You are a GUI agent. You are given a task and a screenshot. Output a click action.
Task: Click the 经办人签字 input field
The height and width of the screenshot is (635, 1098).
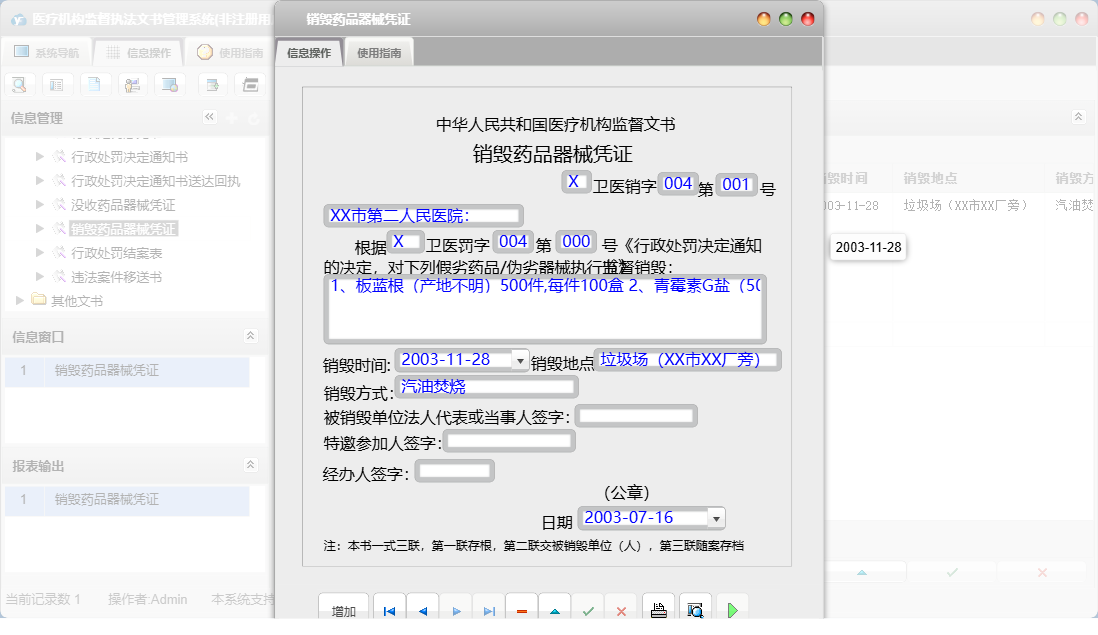(x=454, y=469)
